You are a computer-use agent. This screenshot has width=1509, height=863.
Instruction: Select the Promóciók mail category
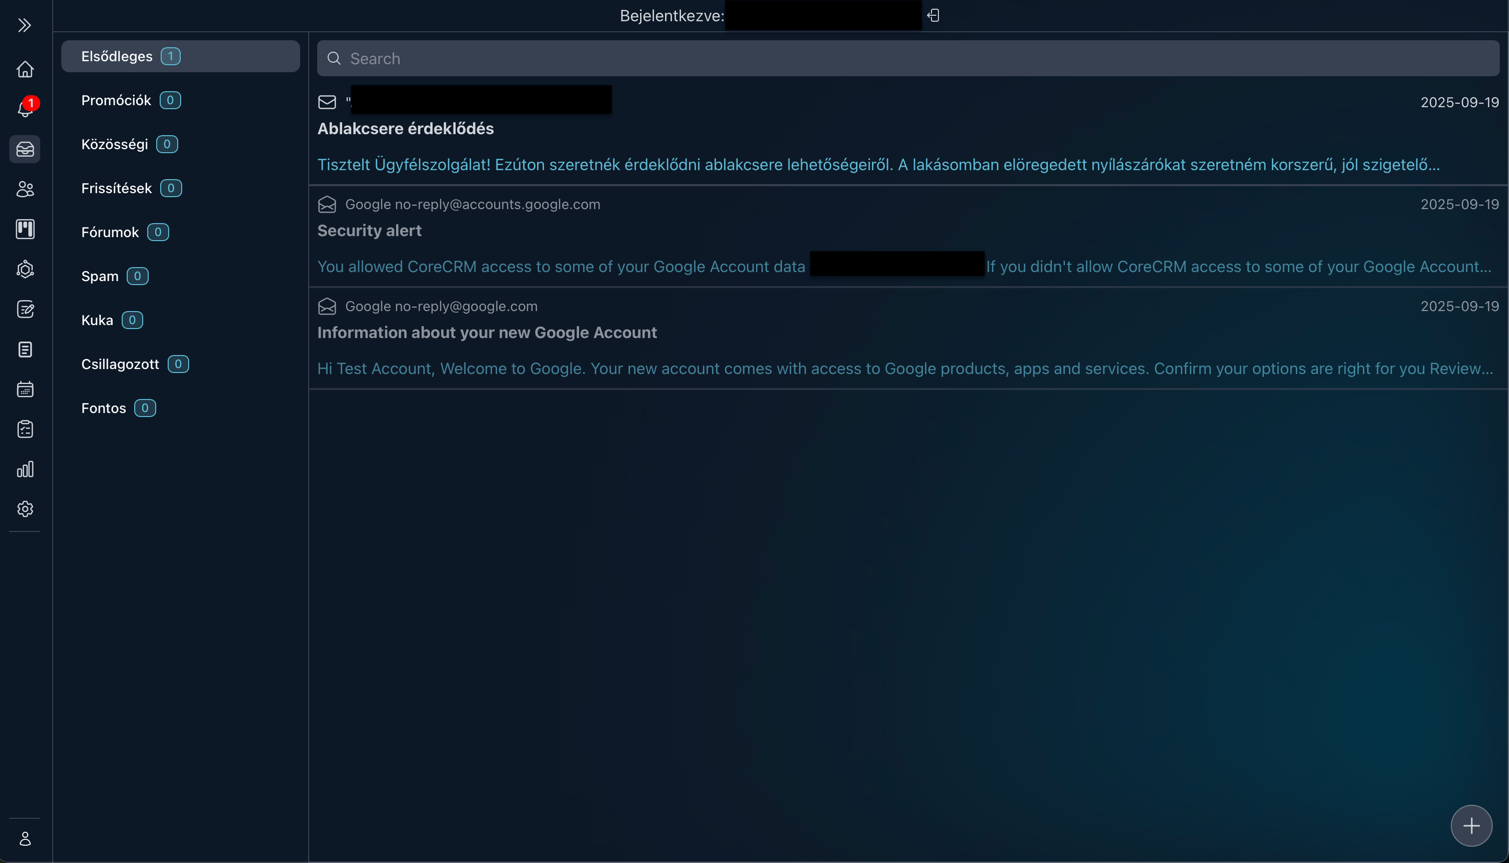116,100
